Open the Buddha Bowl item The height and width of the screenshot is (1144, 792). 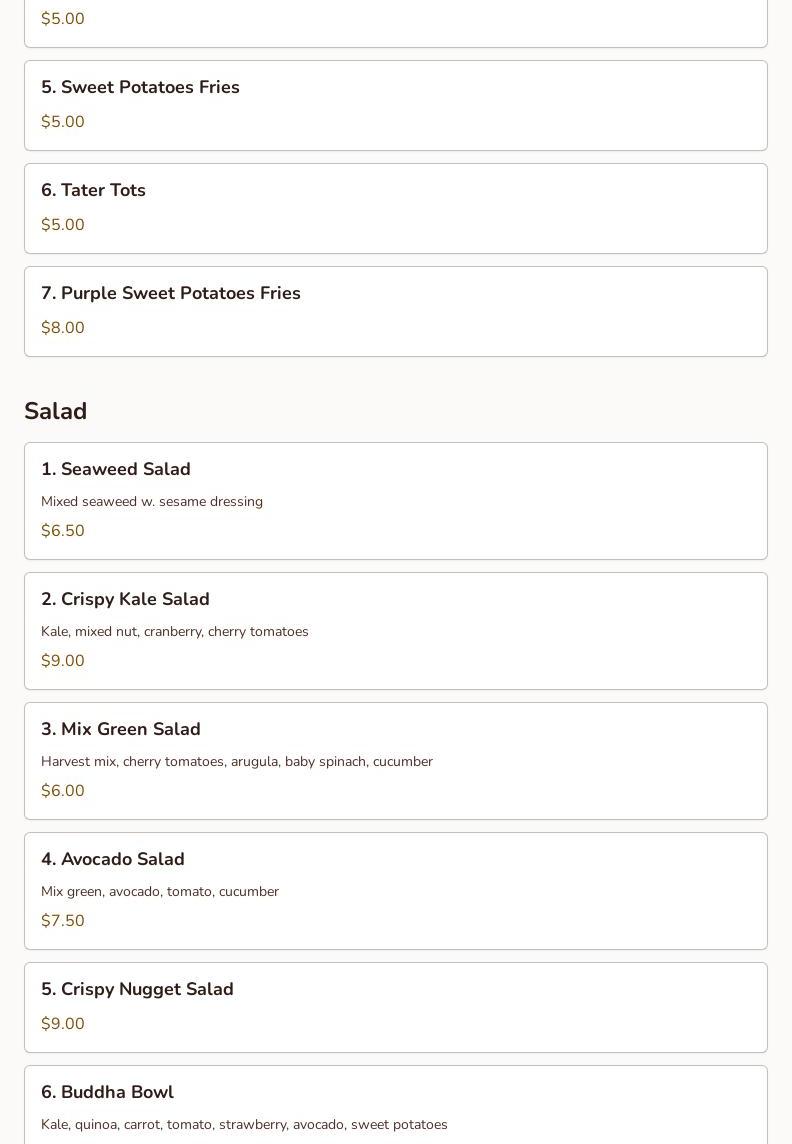107,1092
